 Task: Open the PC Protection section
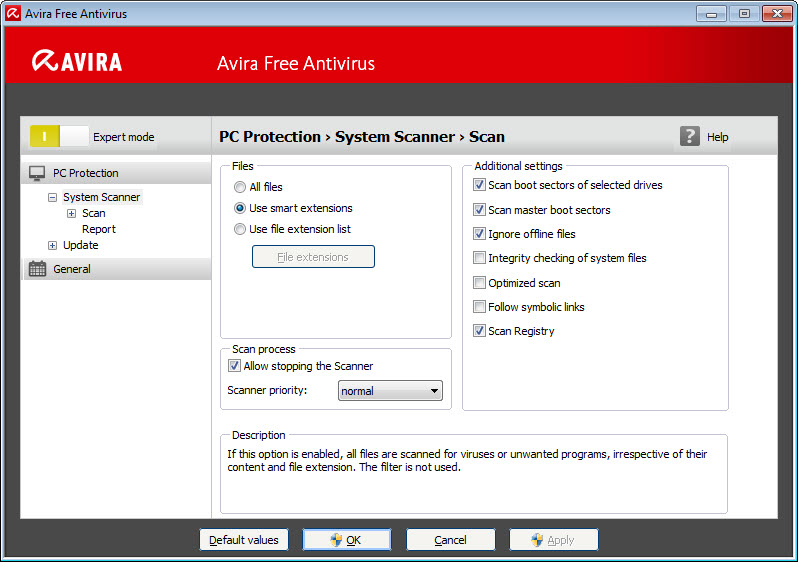click(117, 173)
